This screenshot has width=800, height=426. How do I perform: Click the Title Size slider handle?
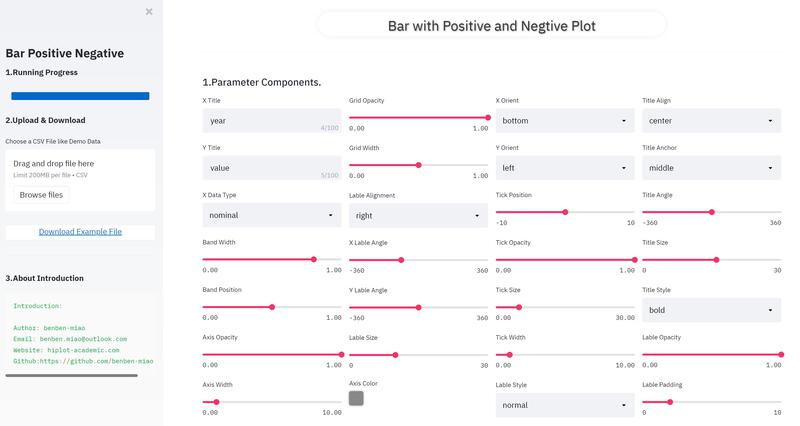[716, 259]
